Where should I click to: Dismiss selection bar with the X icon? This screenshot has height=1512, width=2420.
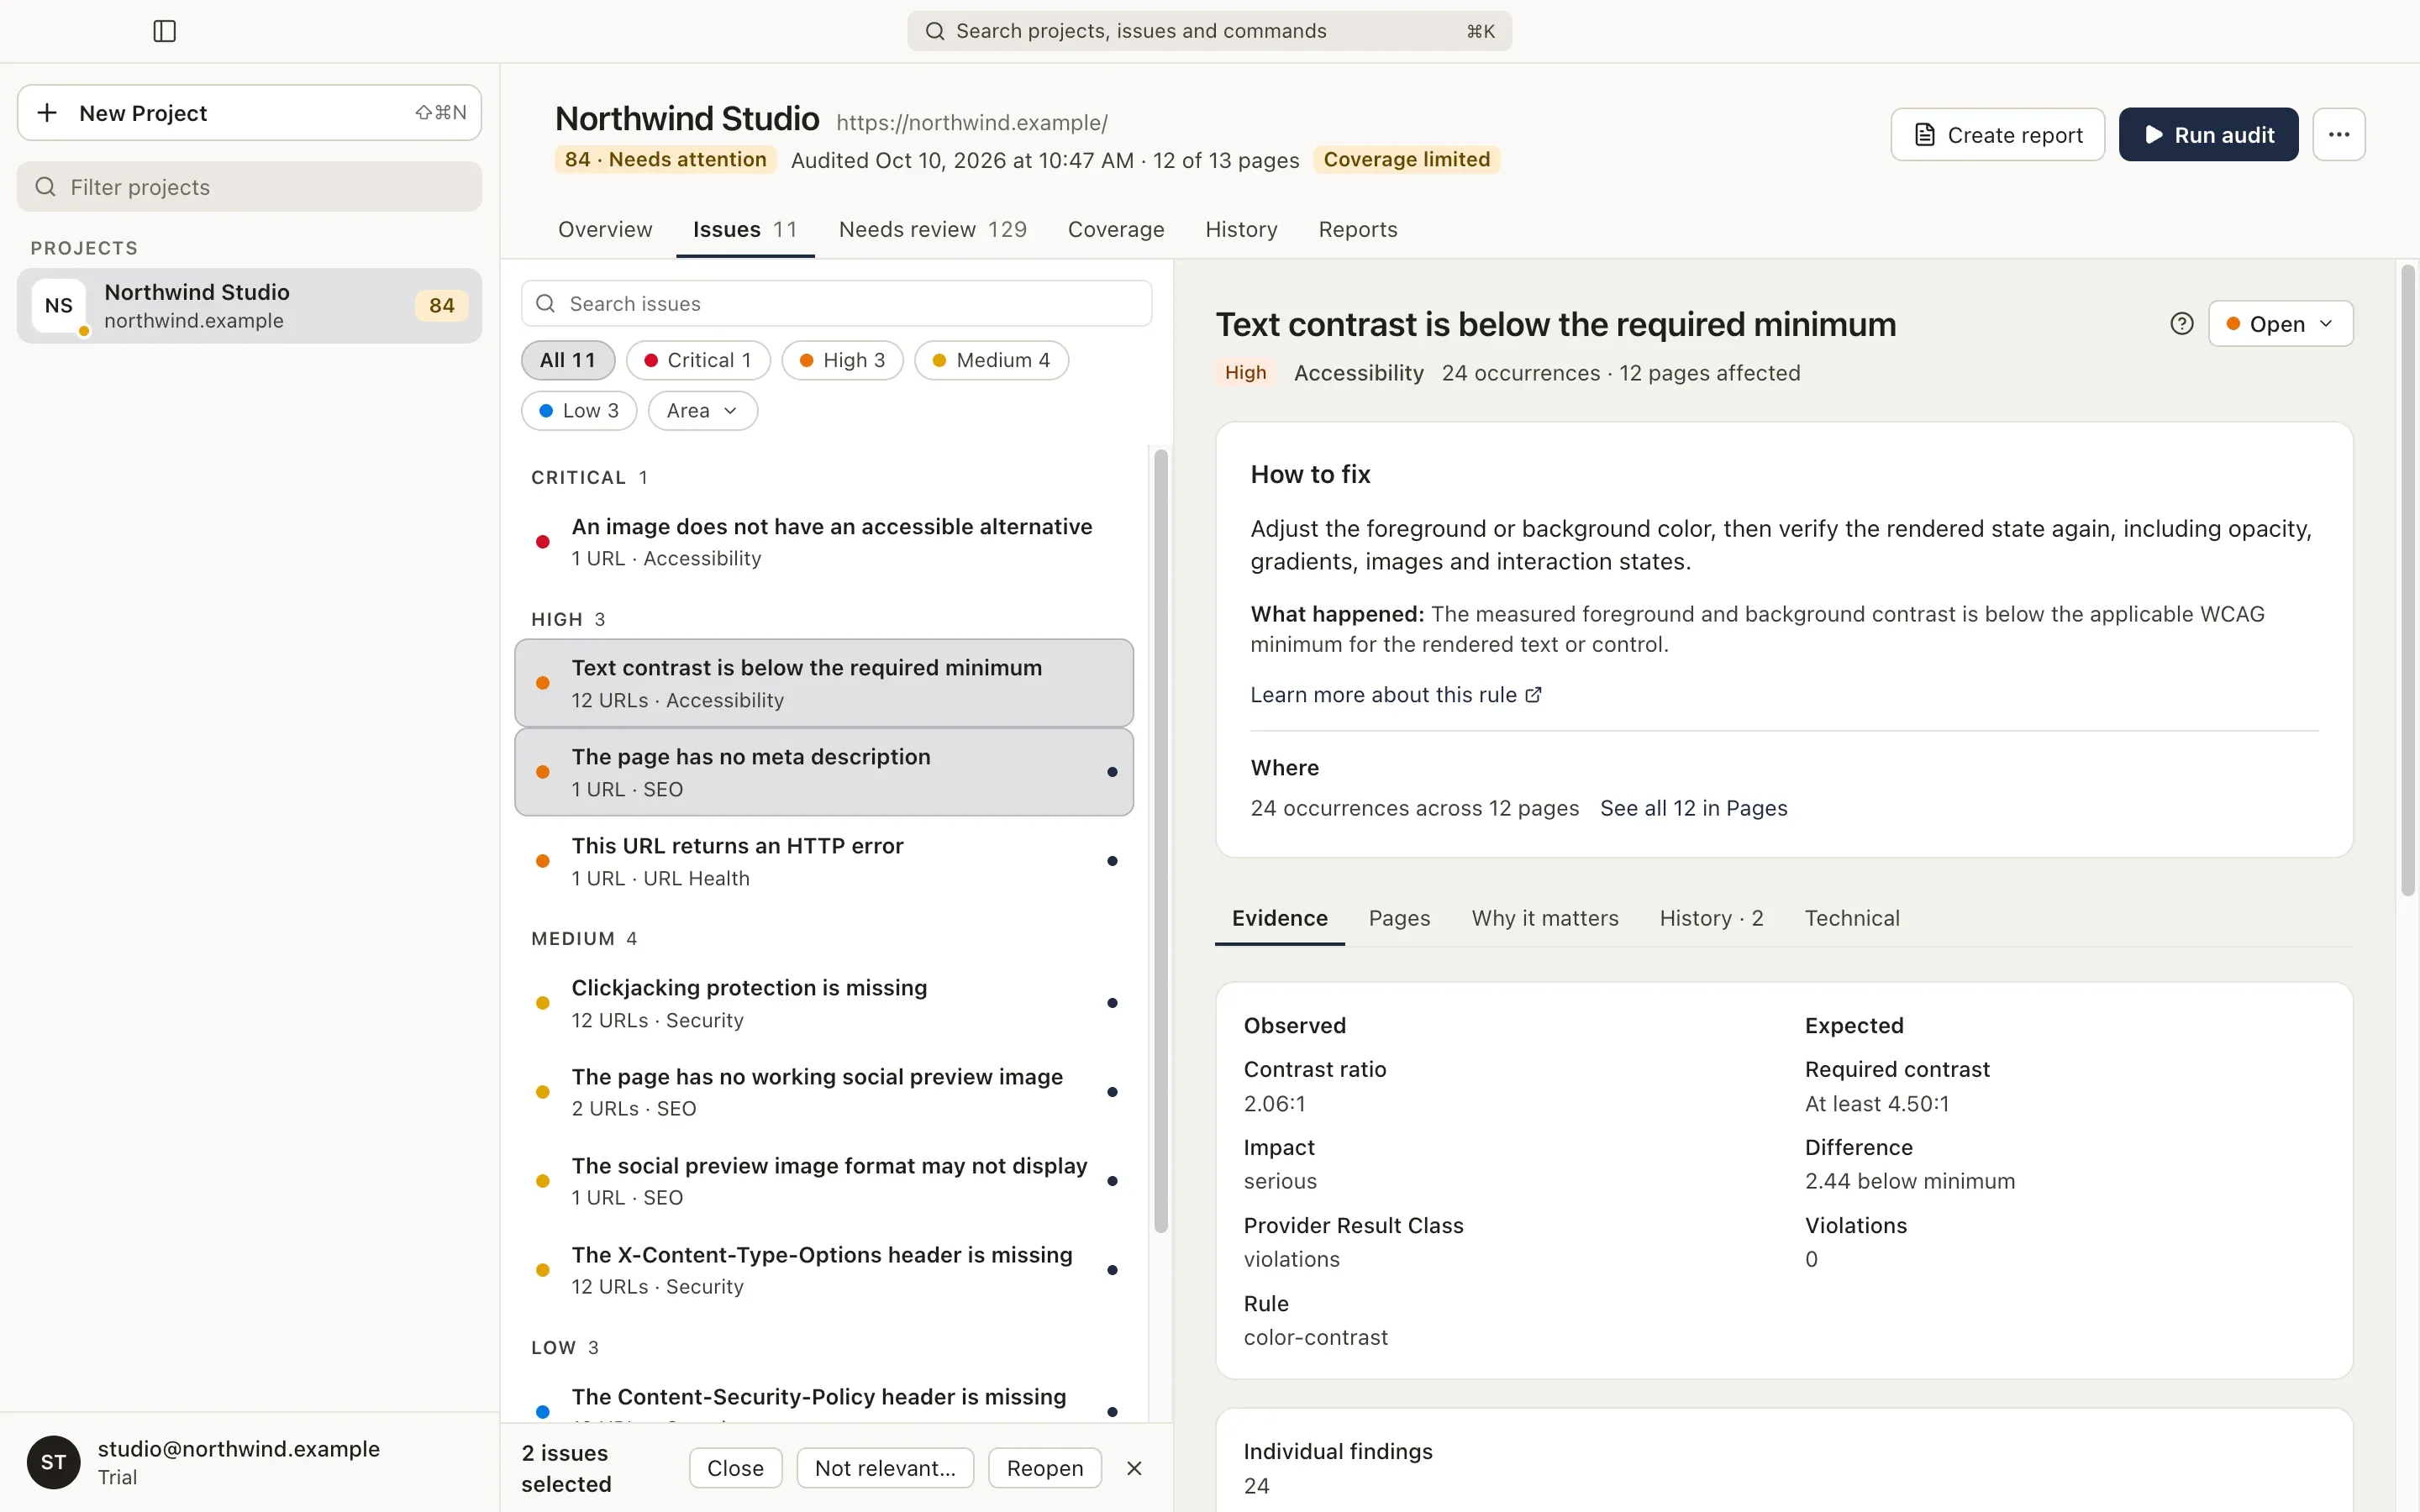pyautogui.click(x=1134, y=1468)
